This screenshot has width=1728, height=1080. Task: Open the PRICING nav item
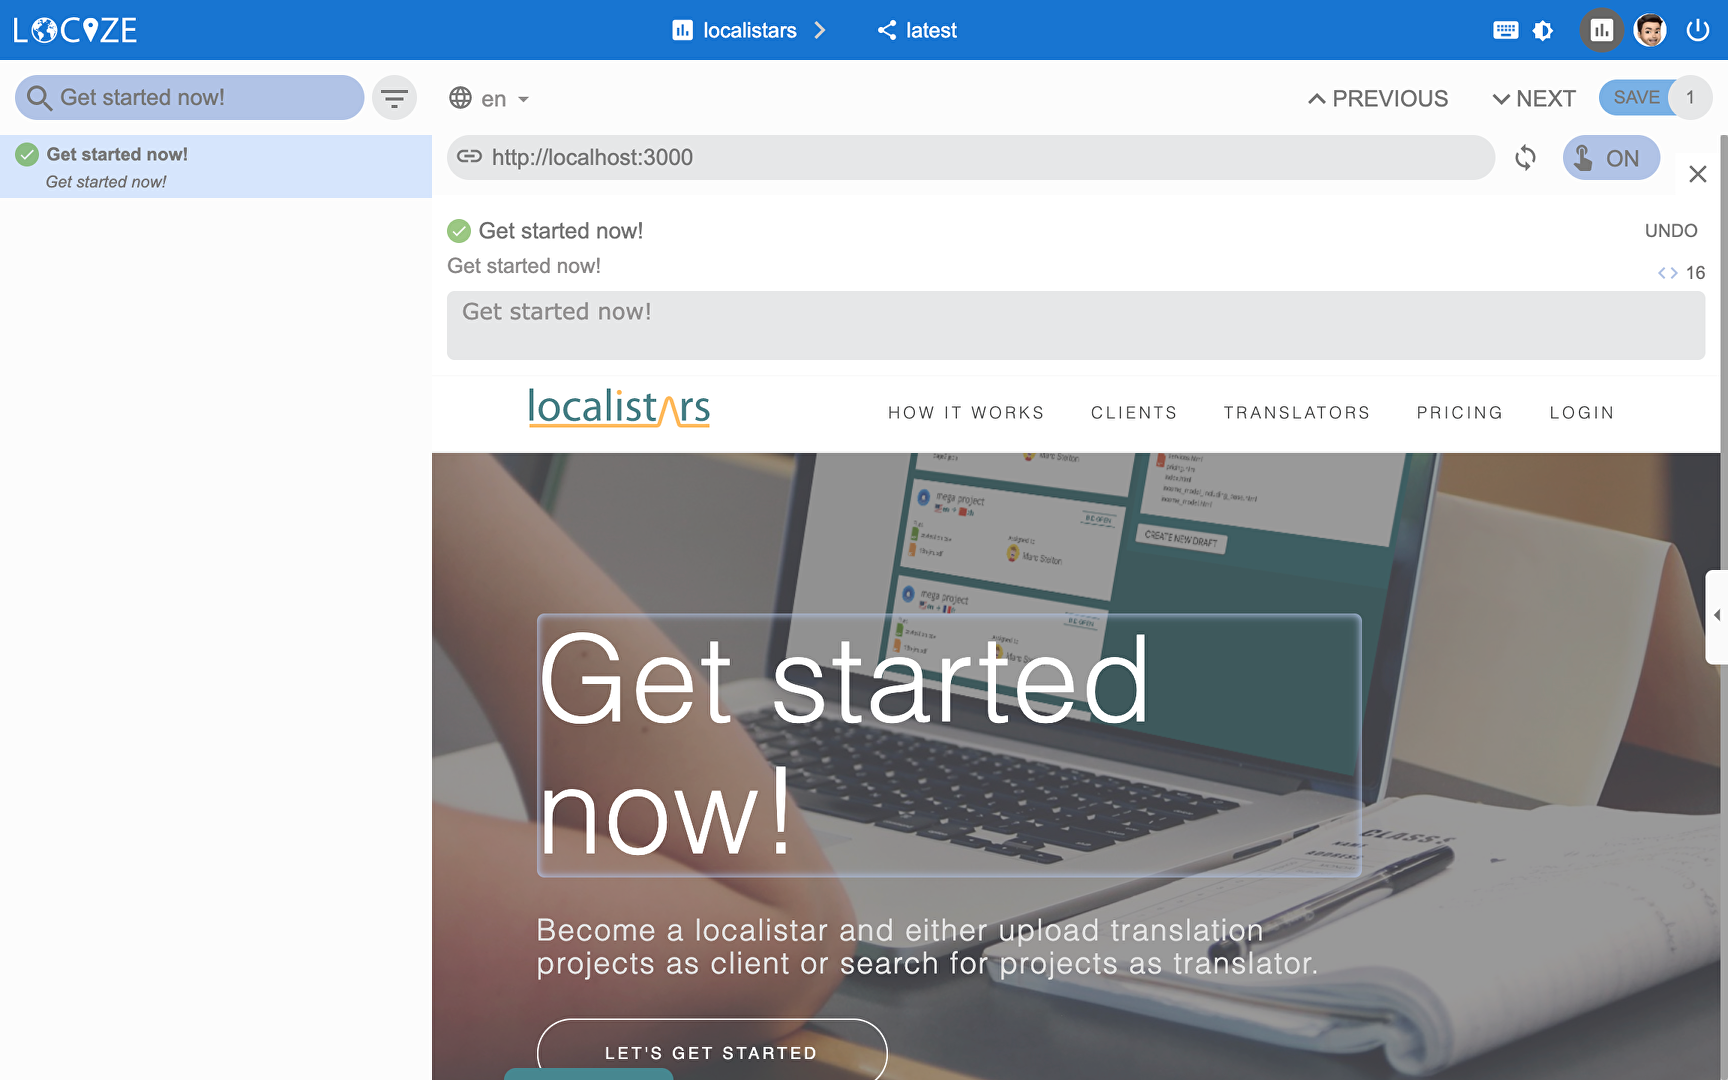pos(1459,413)
